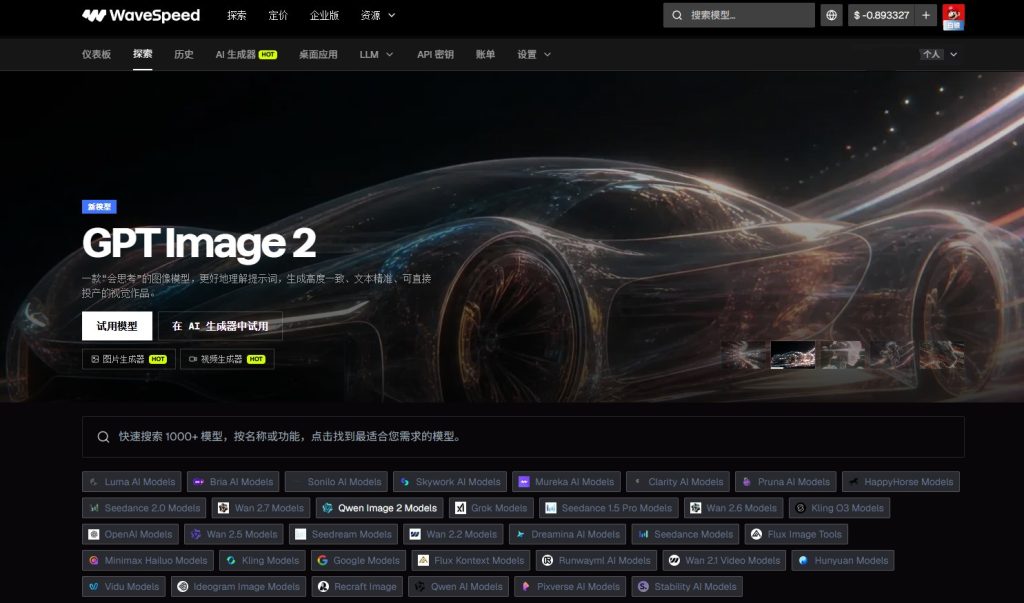Viewport: 1024px width, 603px height.
Task: Select the Seedance 2.0 Models tag
Action: [x=144, y=508]
